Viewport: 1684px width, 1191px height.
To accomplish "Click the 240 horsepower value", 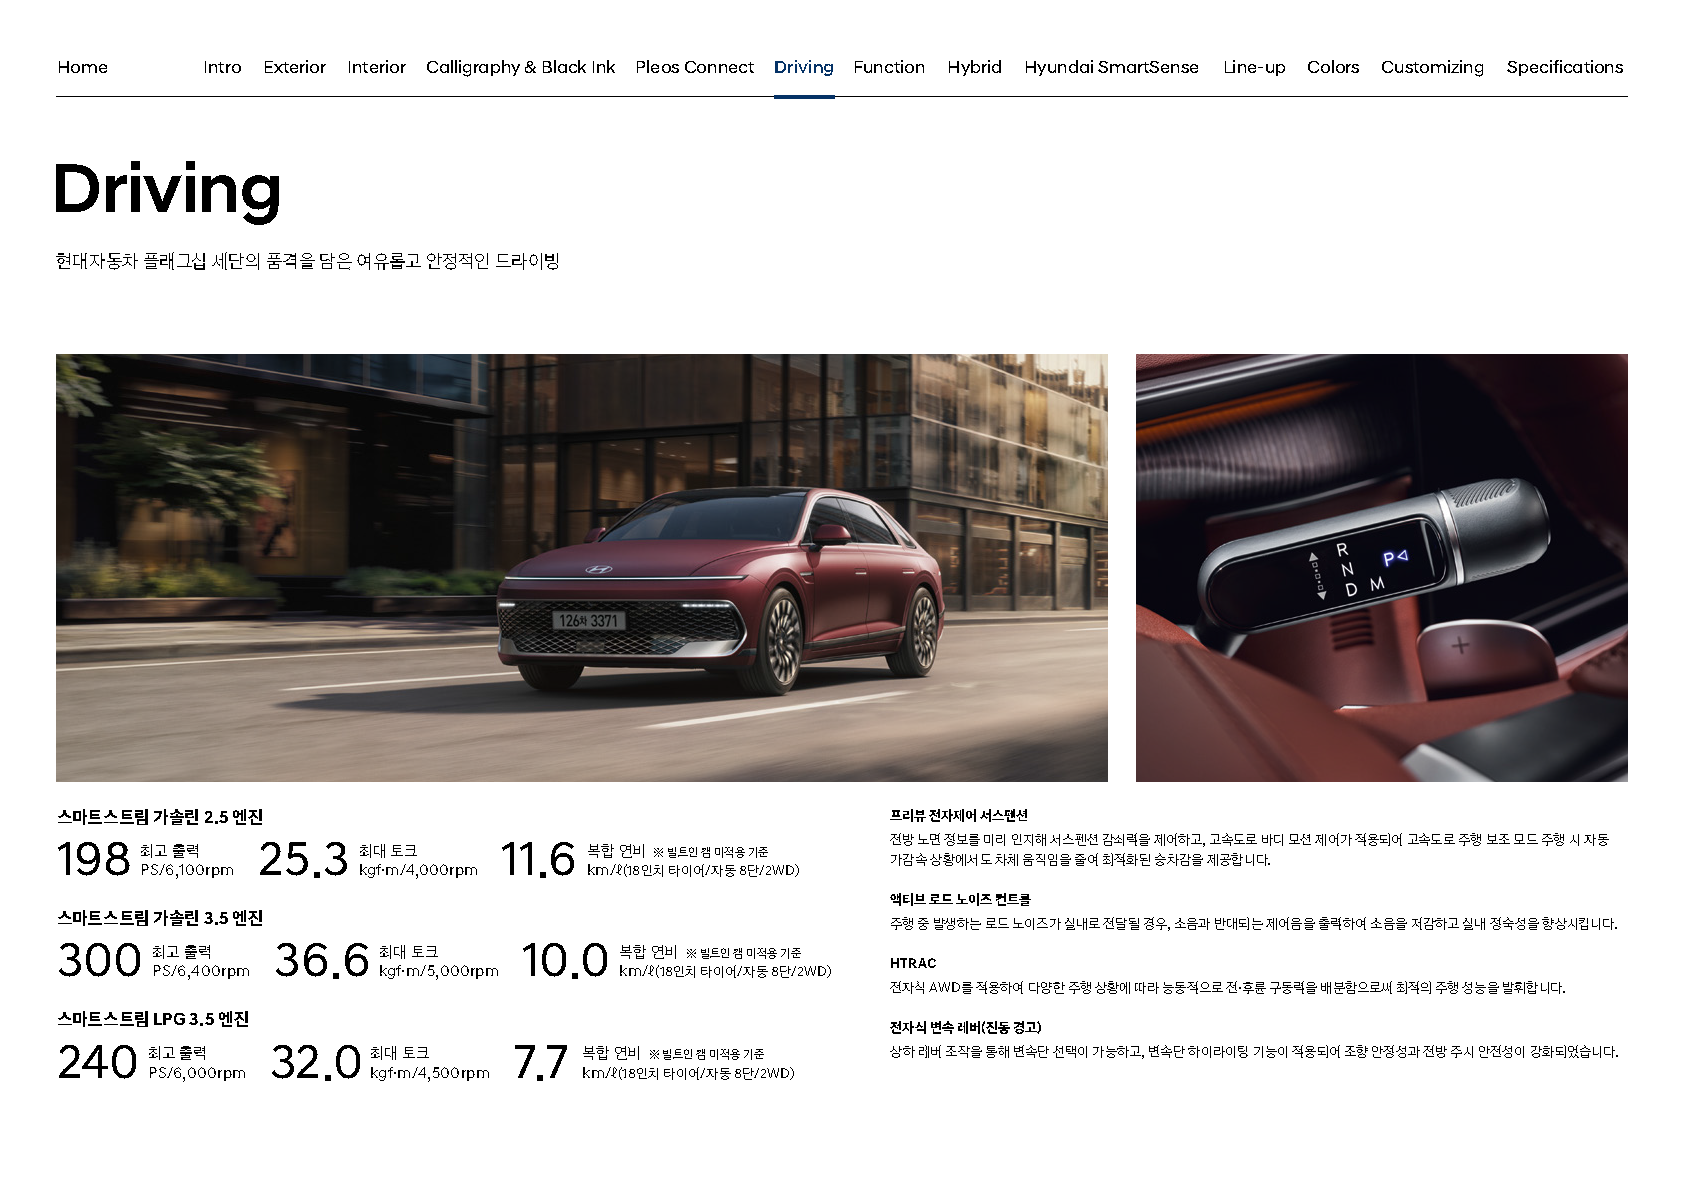I will coord(97,1062).
